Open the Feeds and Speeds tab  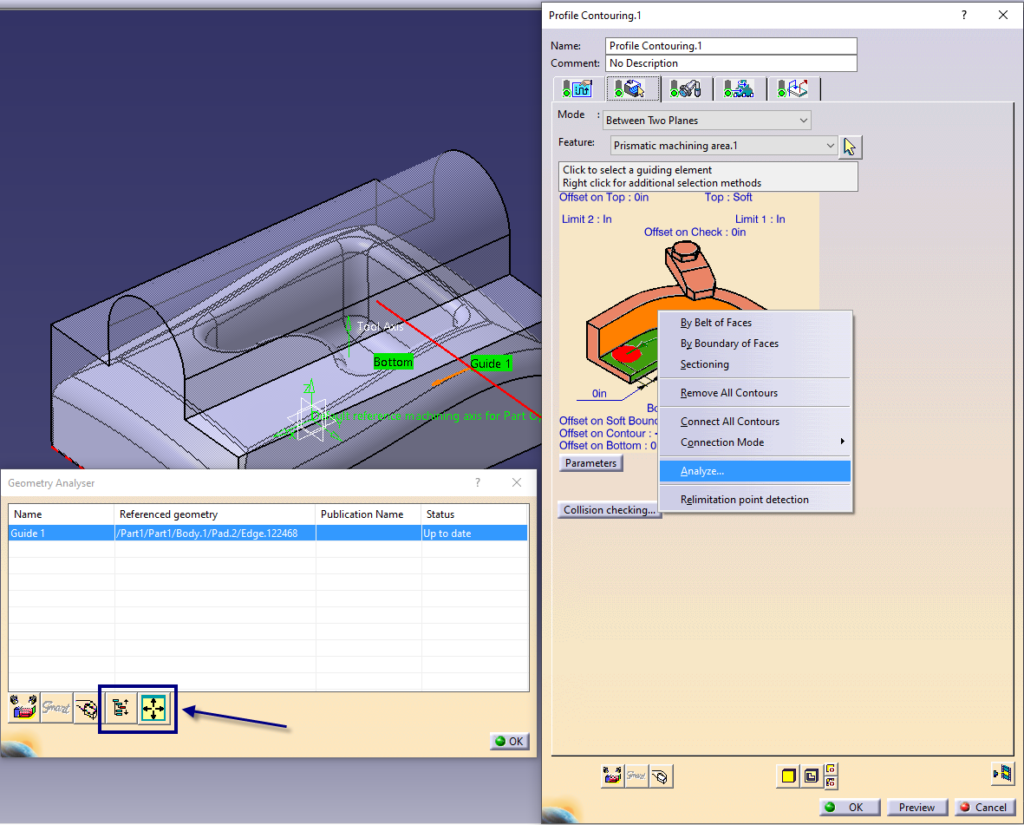pos(739,88)
